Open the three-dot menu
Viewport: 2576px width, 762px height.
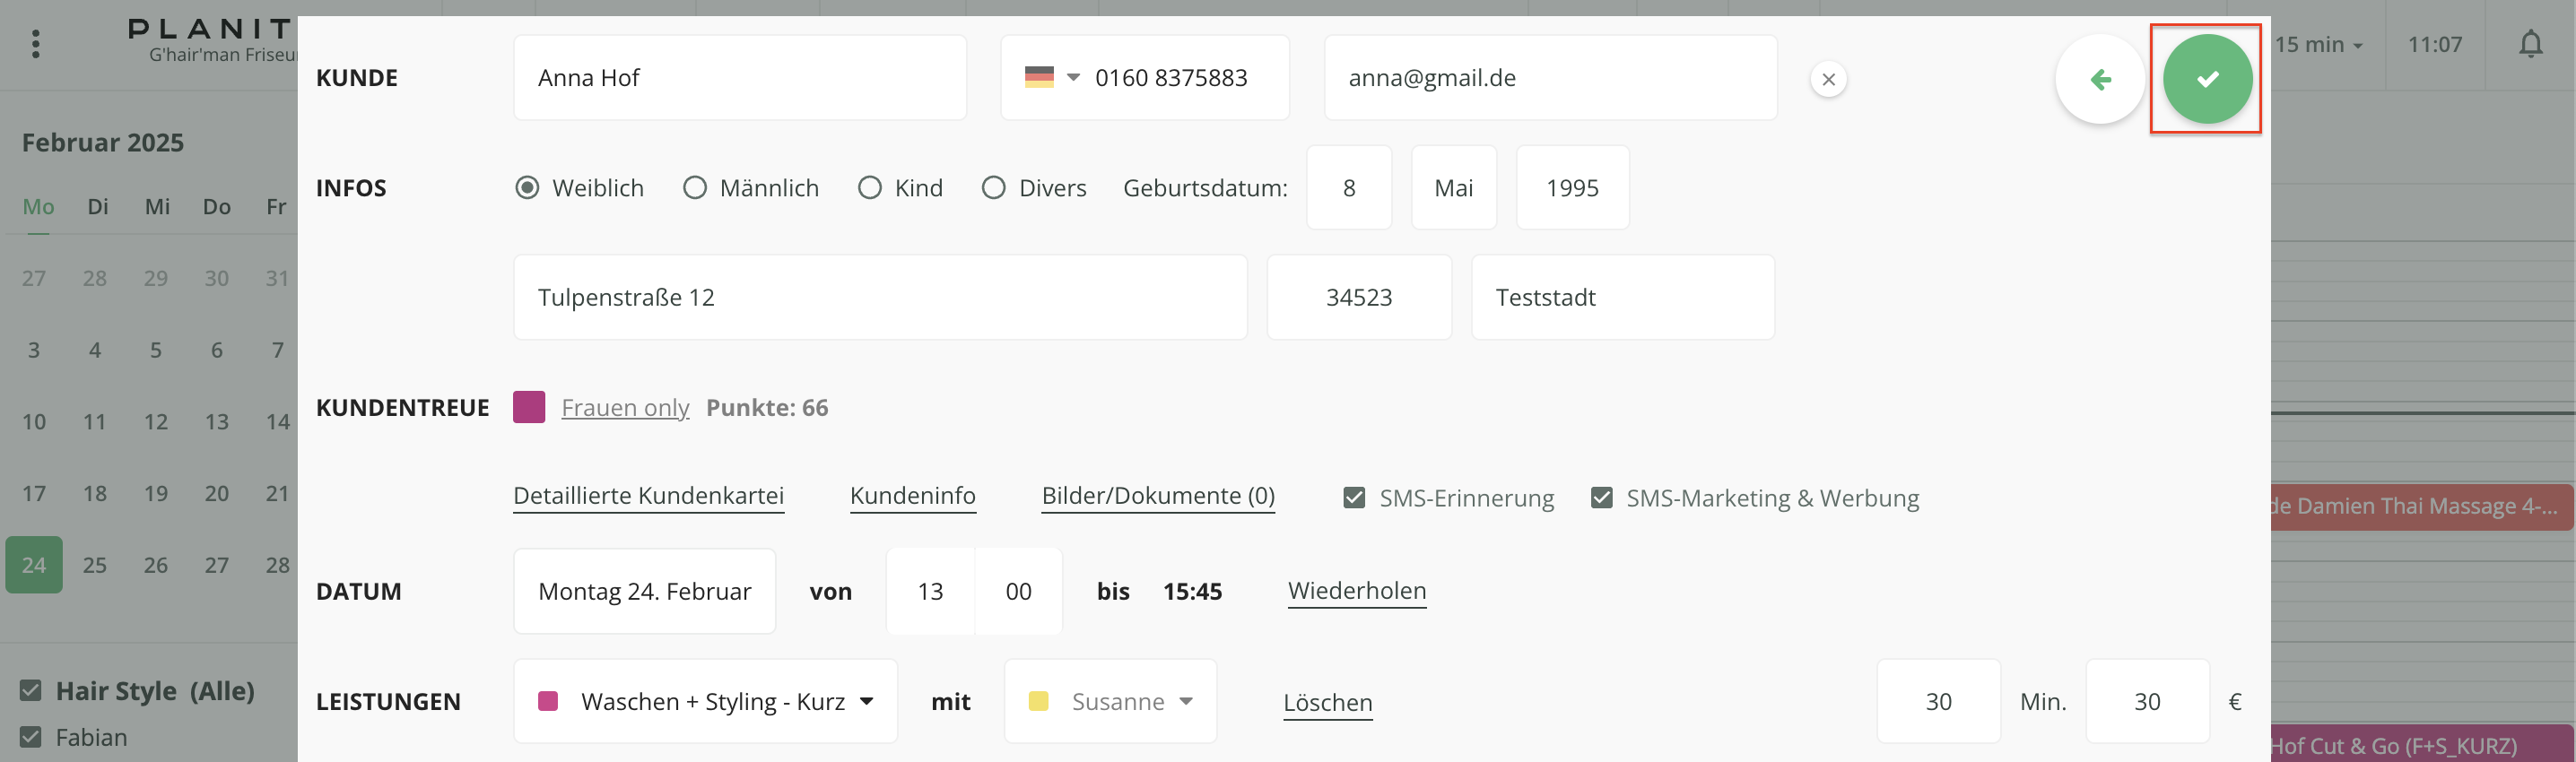(36, 44)
